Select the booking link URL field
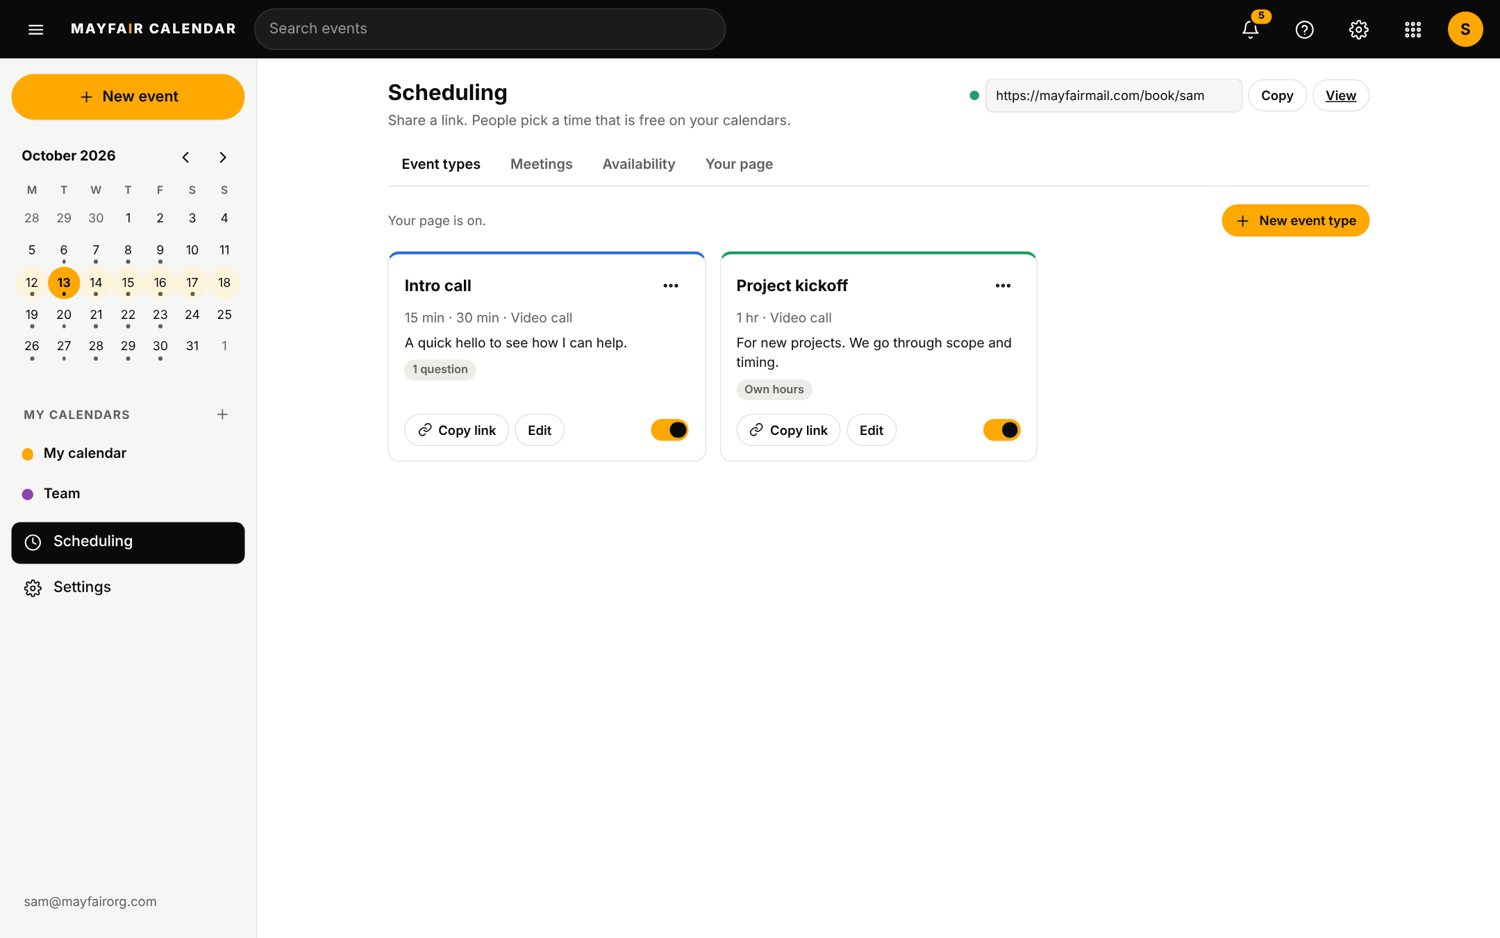Image resolution: width=1500 pixels, height=938 pixels. (x=1114, y=96)
